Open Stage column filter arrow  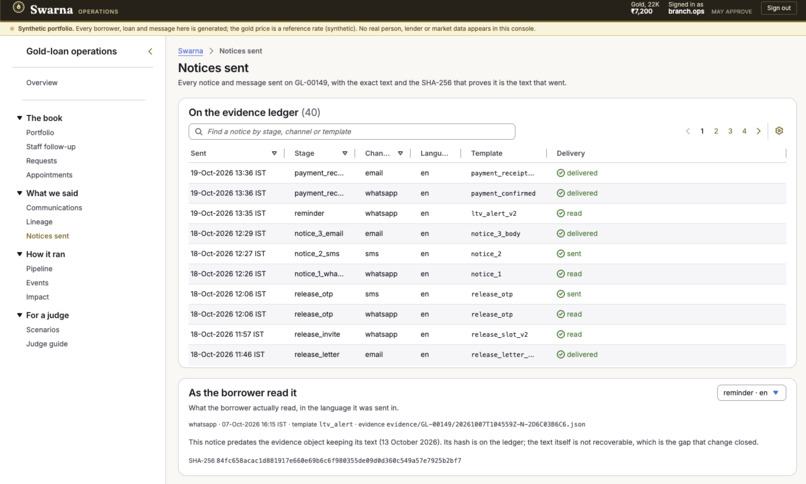point(345,153)
